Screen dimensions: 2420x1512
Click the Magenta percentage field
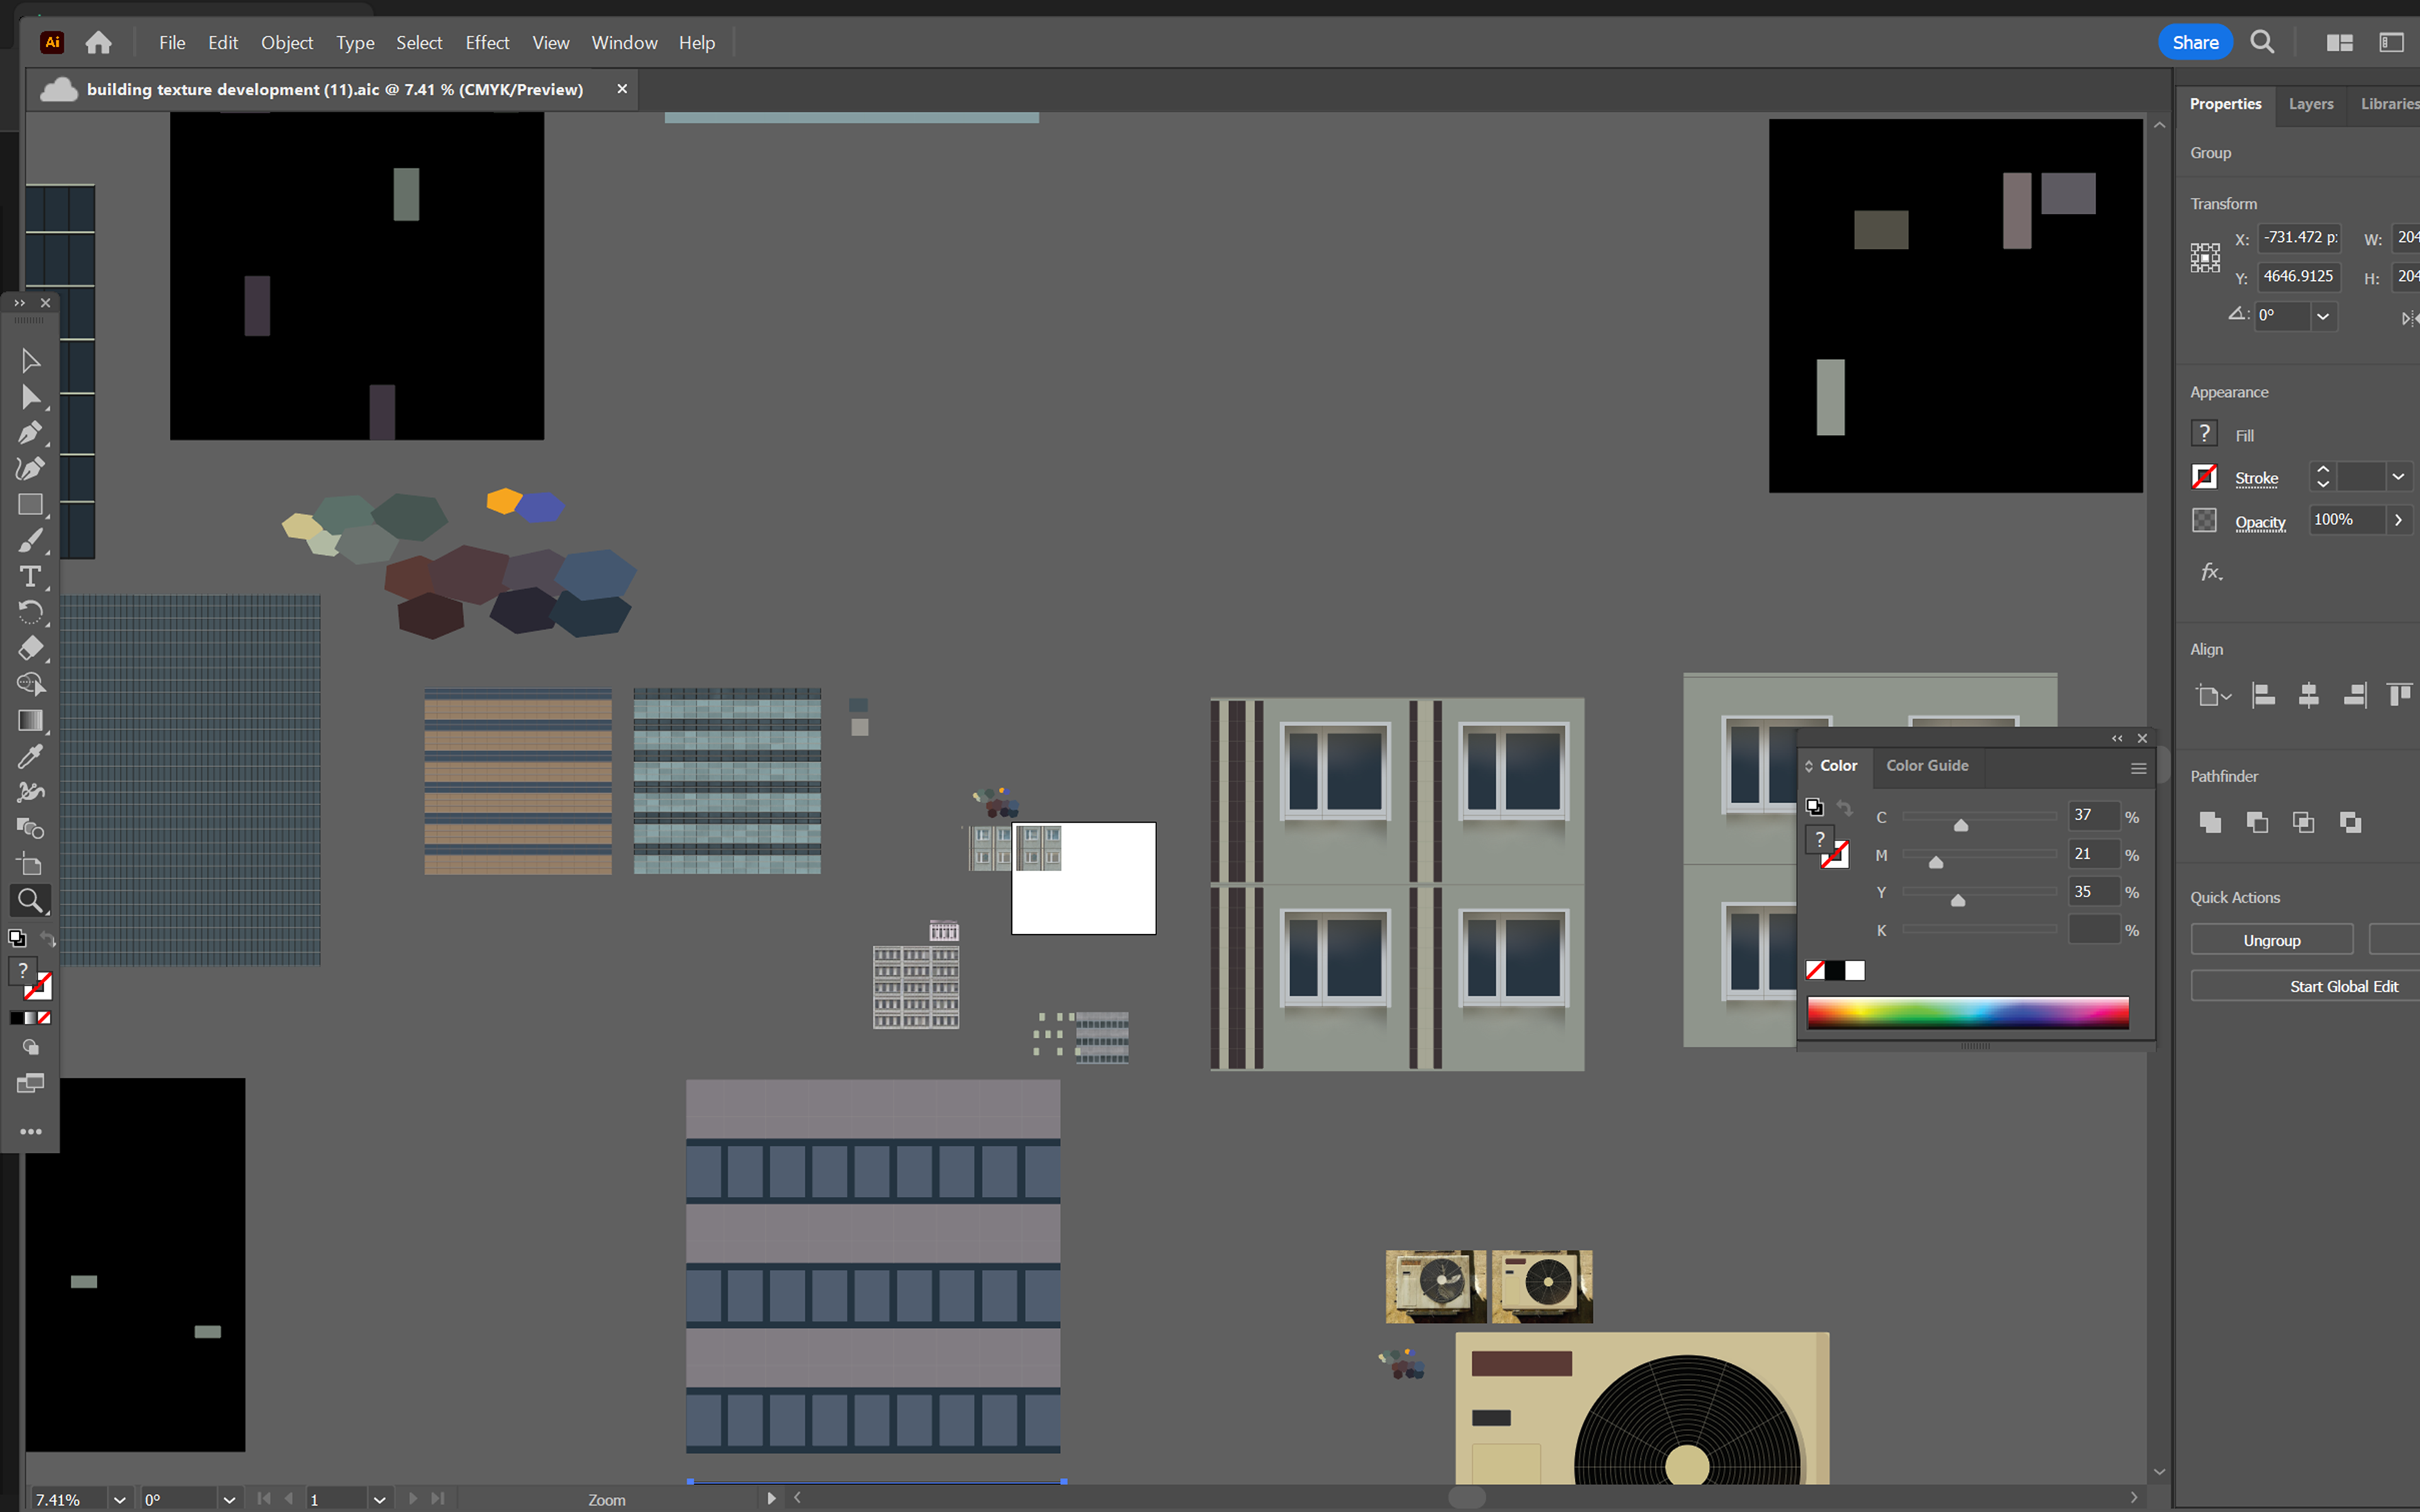pyautogui.click(x=2093, y=854)
